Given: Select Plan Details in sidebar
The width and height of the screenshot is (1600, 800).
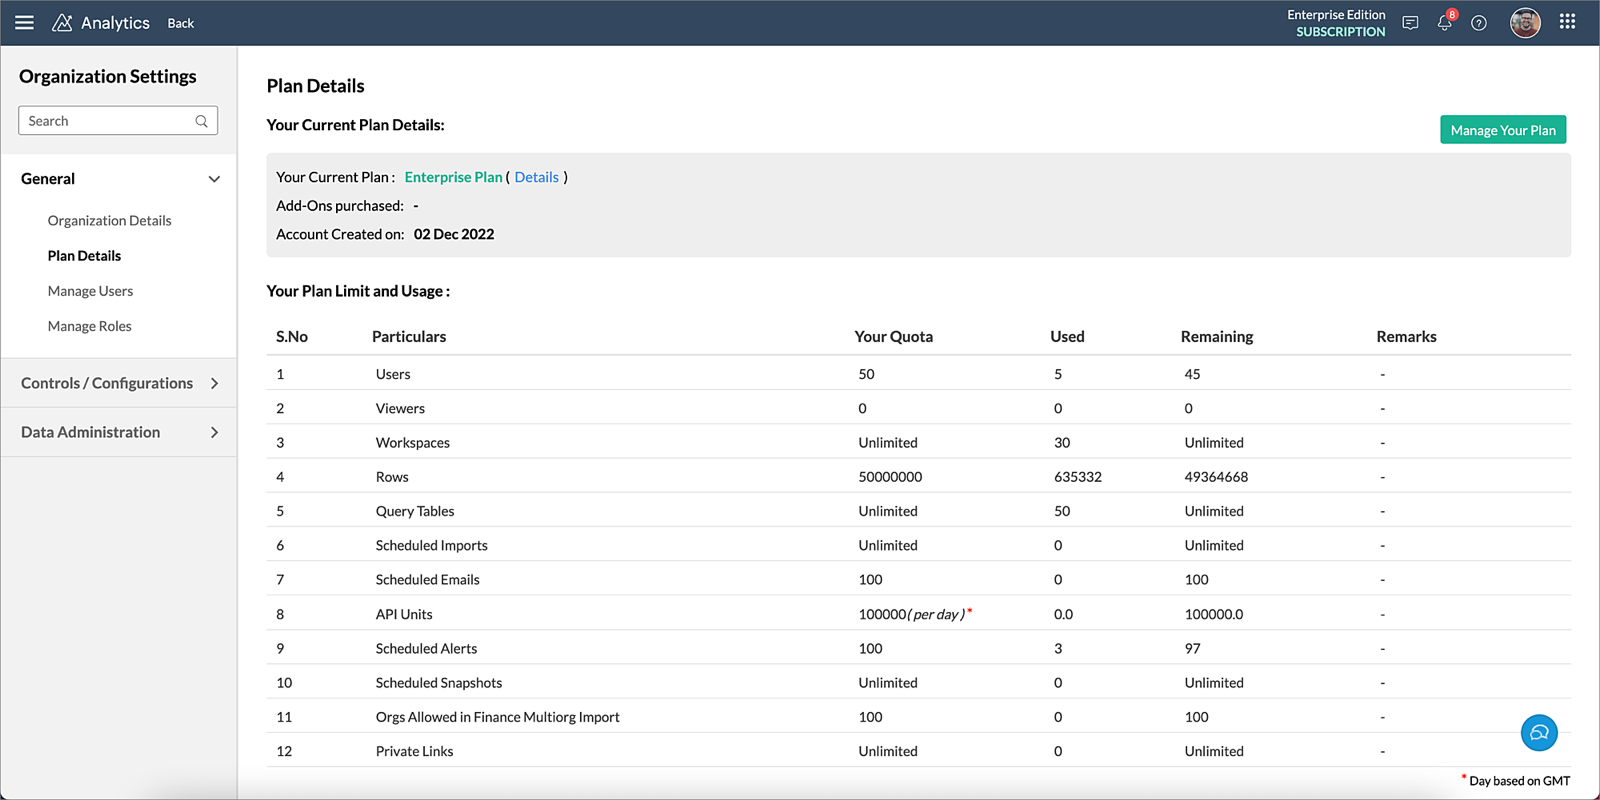Looking at the screenshot, I should [x=84, y=256].
